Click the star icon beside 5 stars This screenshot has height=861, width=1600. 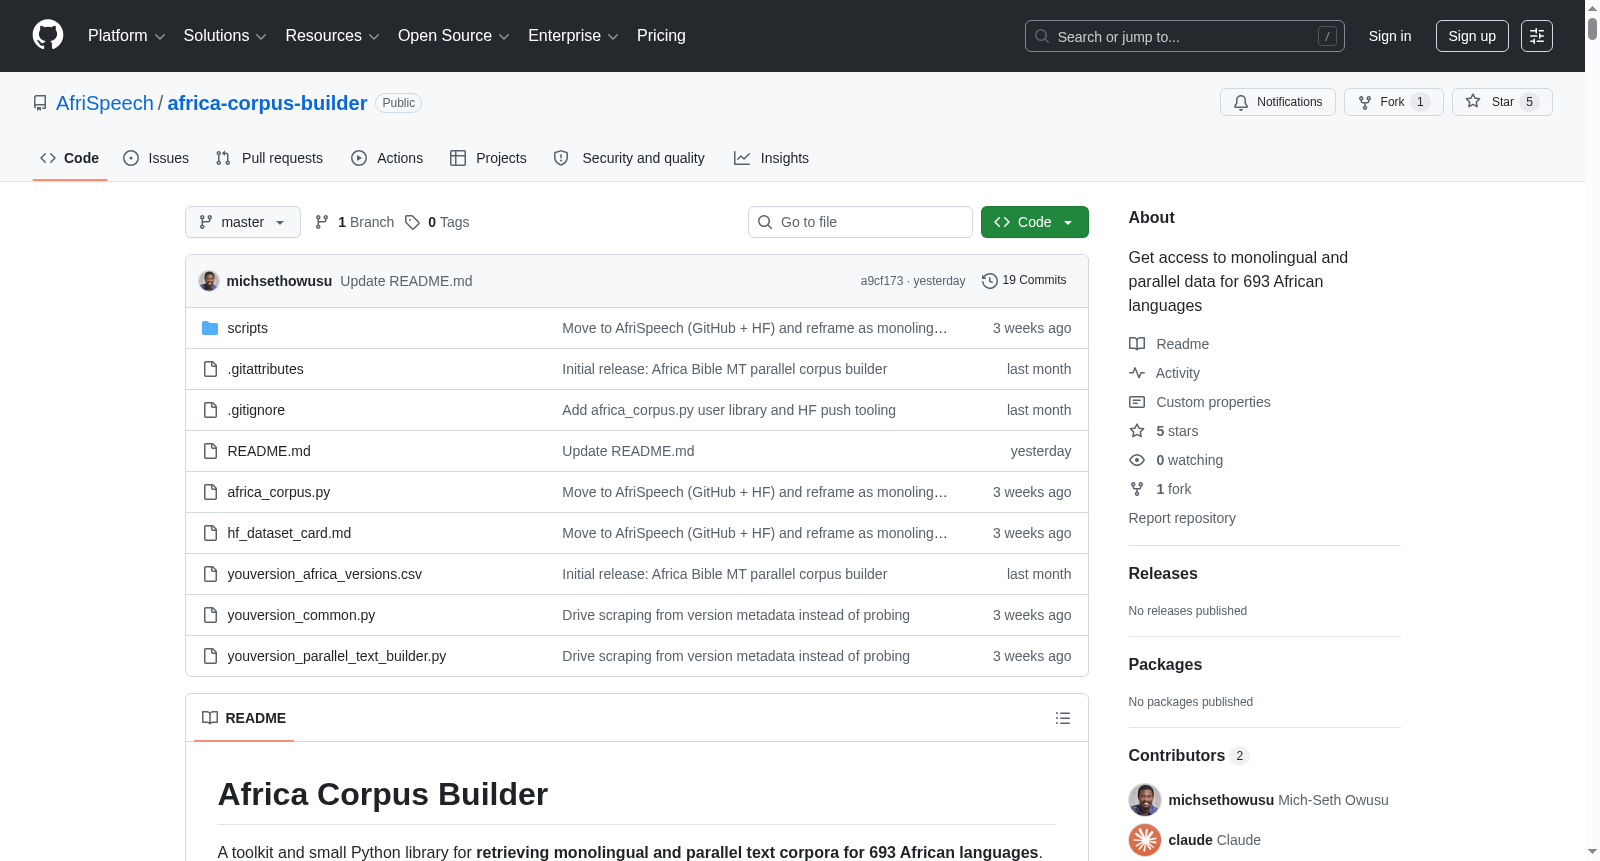(x=1137, y=431)
